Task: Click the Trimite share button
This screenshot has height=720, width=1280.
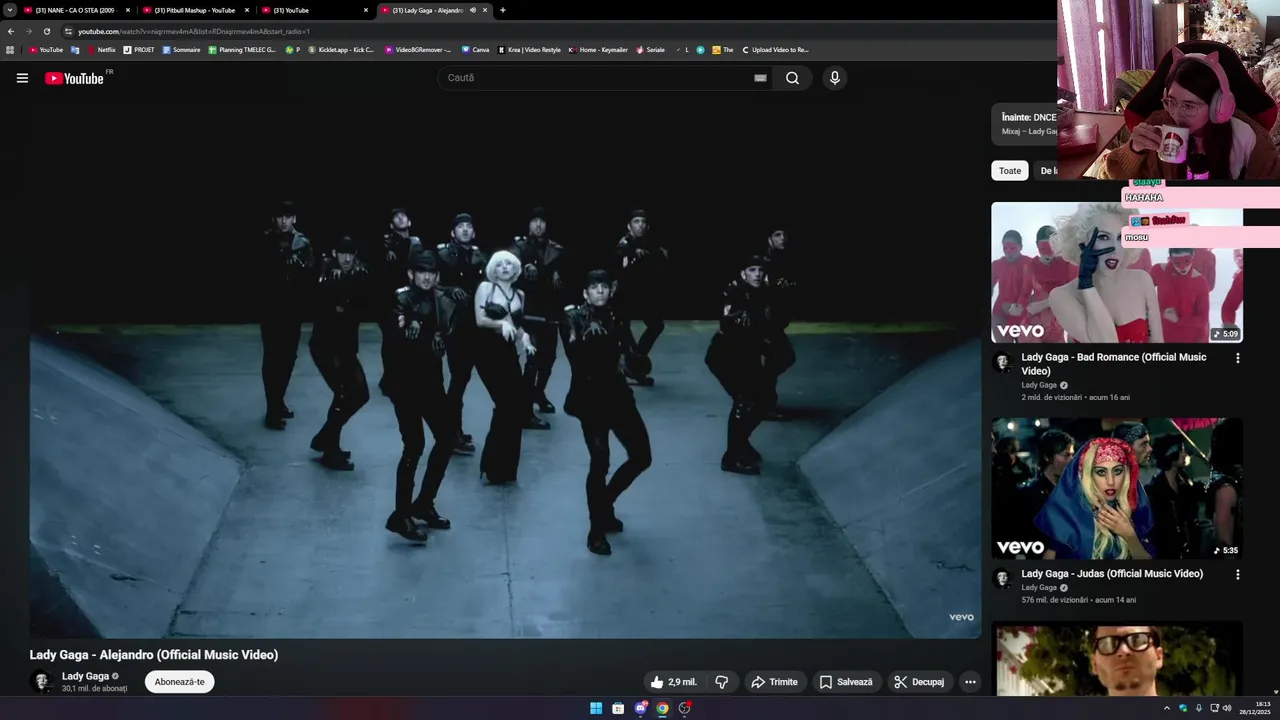Action: (774, 682)
